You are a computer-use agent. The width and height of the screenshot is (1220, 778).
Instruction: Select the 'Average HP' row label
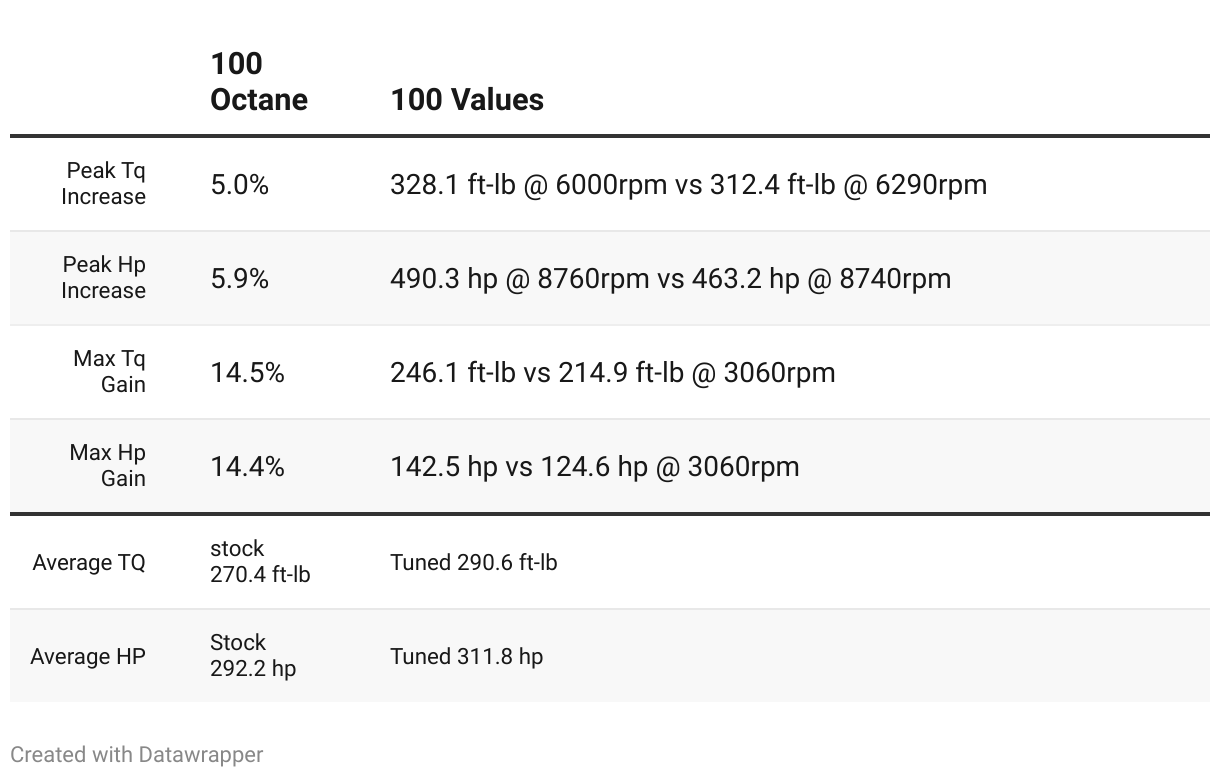88,656
